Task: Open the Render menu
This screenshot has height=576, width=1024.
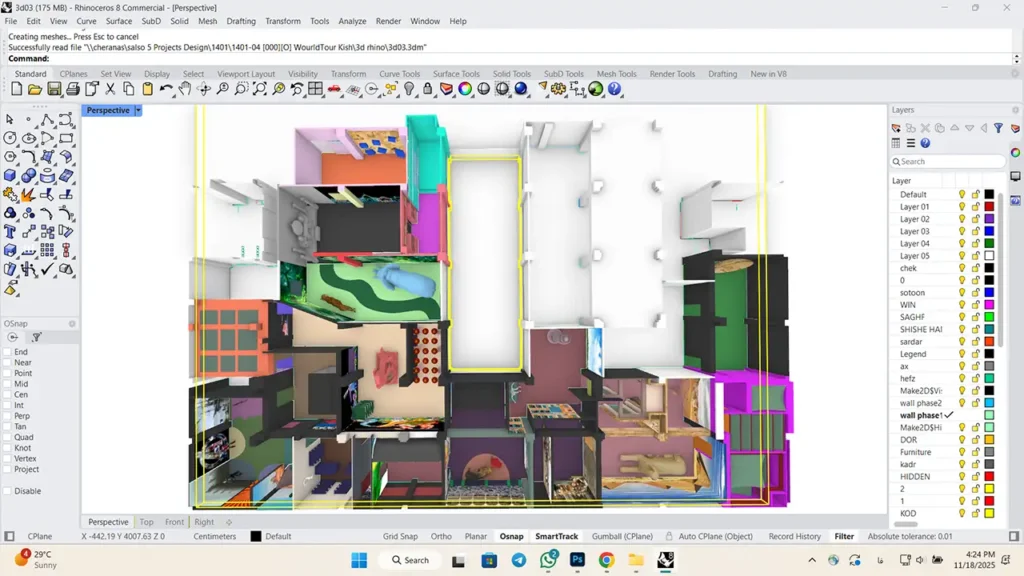Action: [x=390, y=21]
